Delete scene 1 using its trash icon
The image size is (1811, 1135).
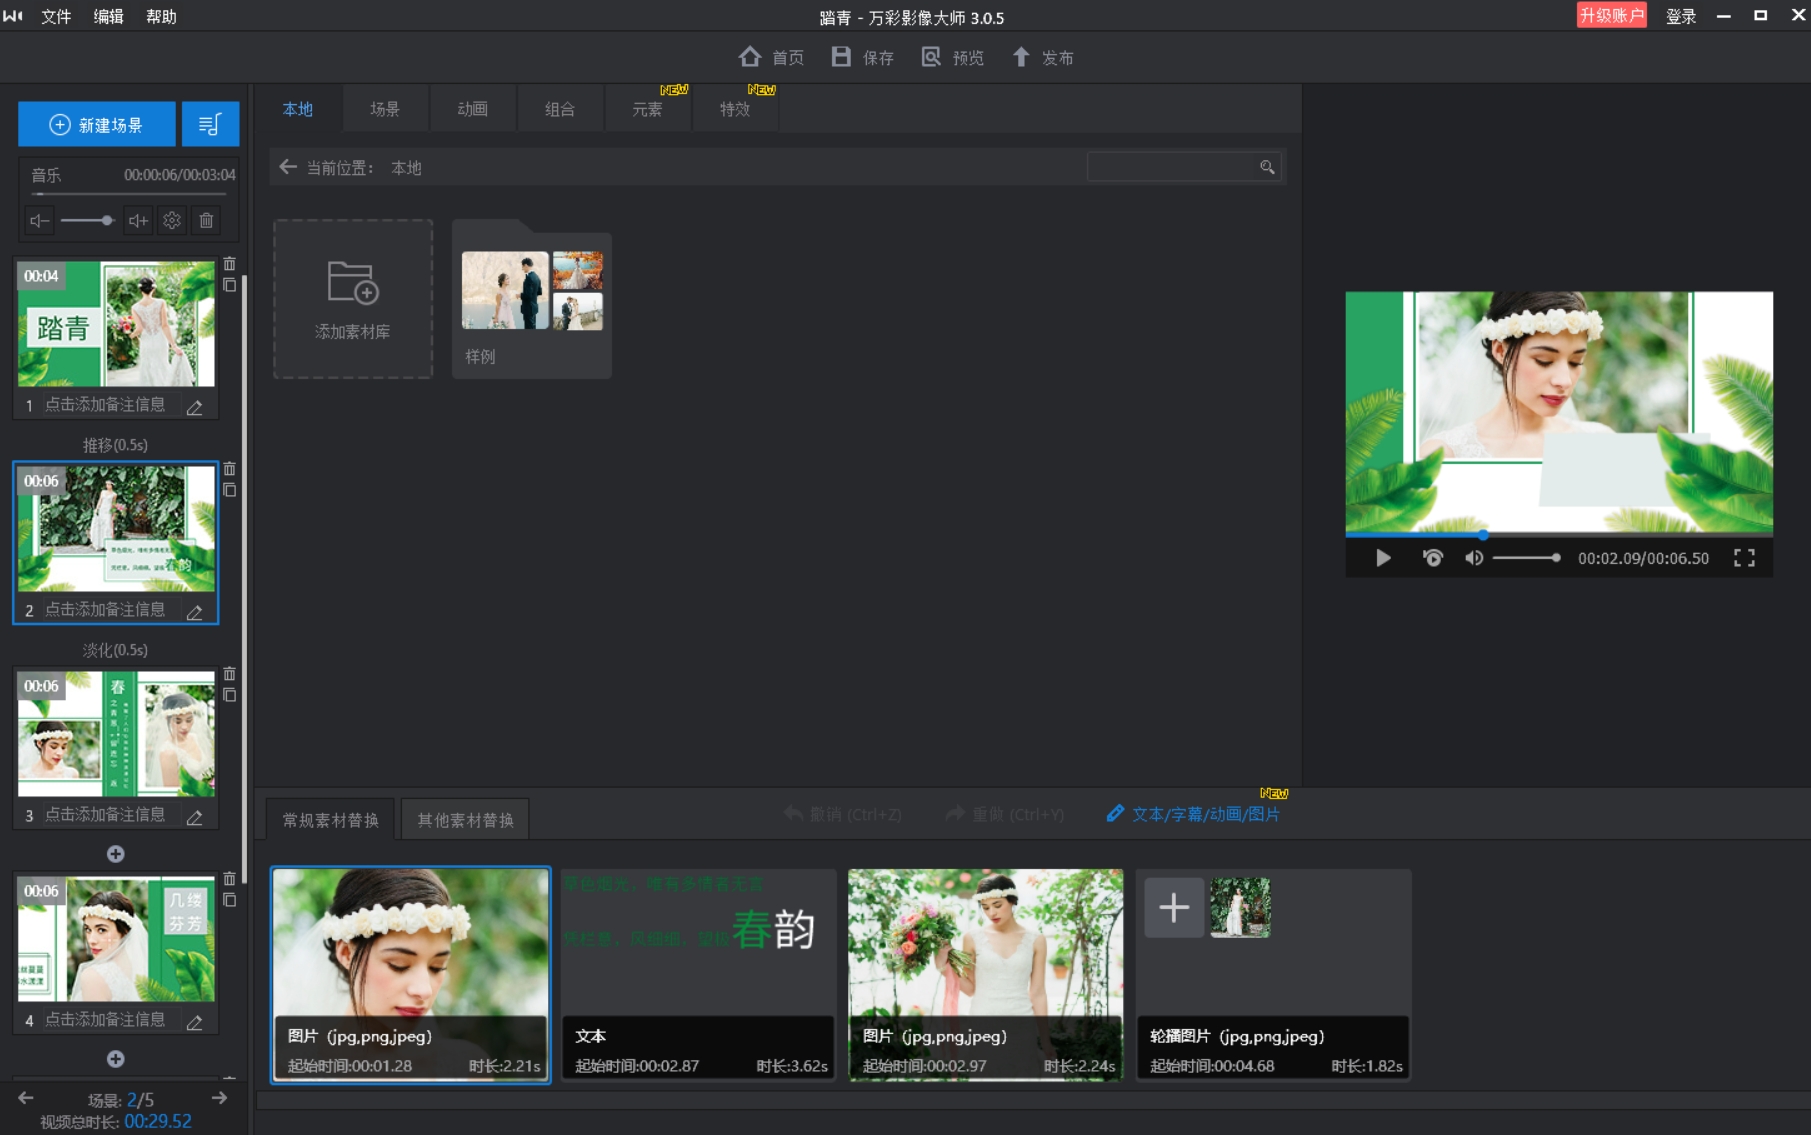[229, 264]
